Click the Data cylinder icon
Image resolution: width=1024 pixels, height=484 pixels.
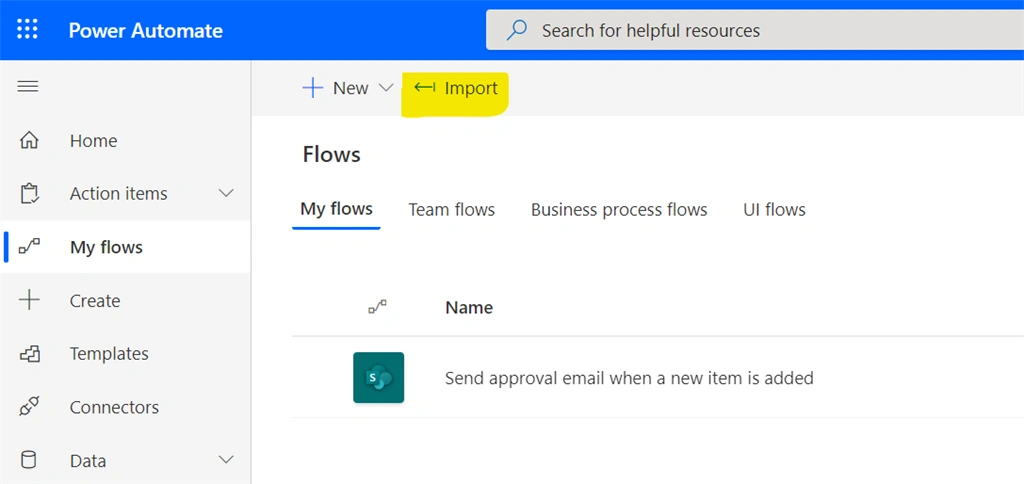(29, 460)
